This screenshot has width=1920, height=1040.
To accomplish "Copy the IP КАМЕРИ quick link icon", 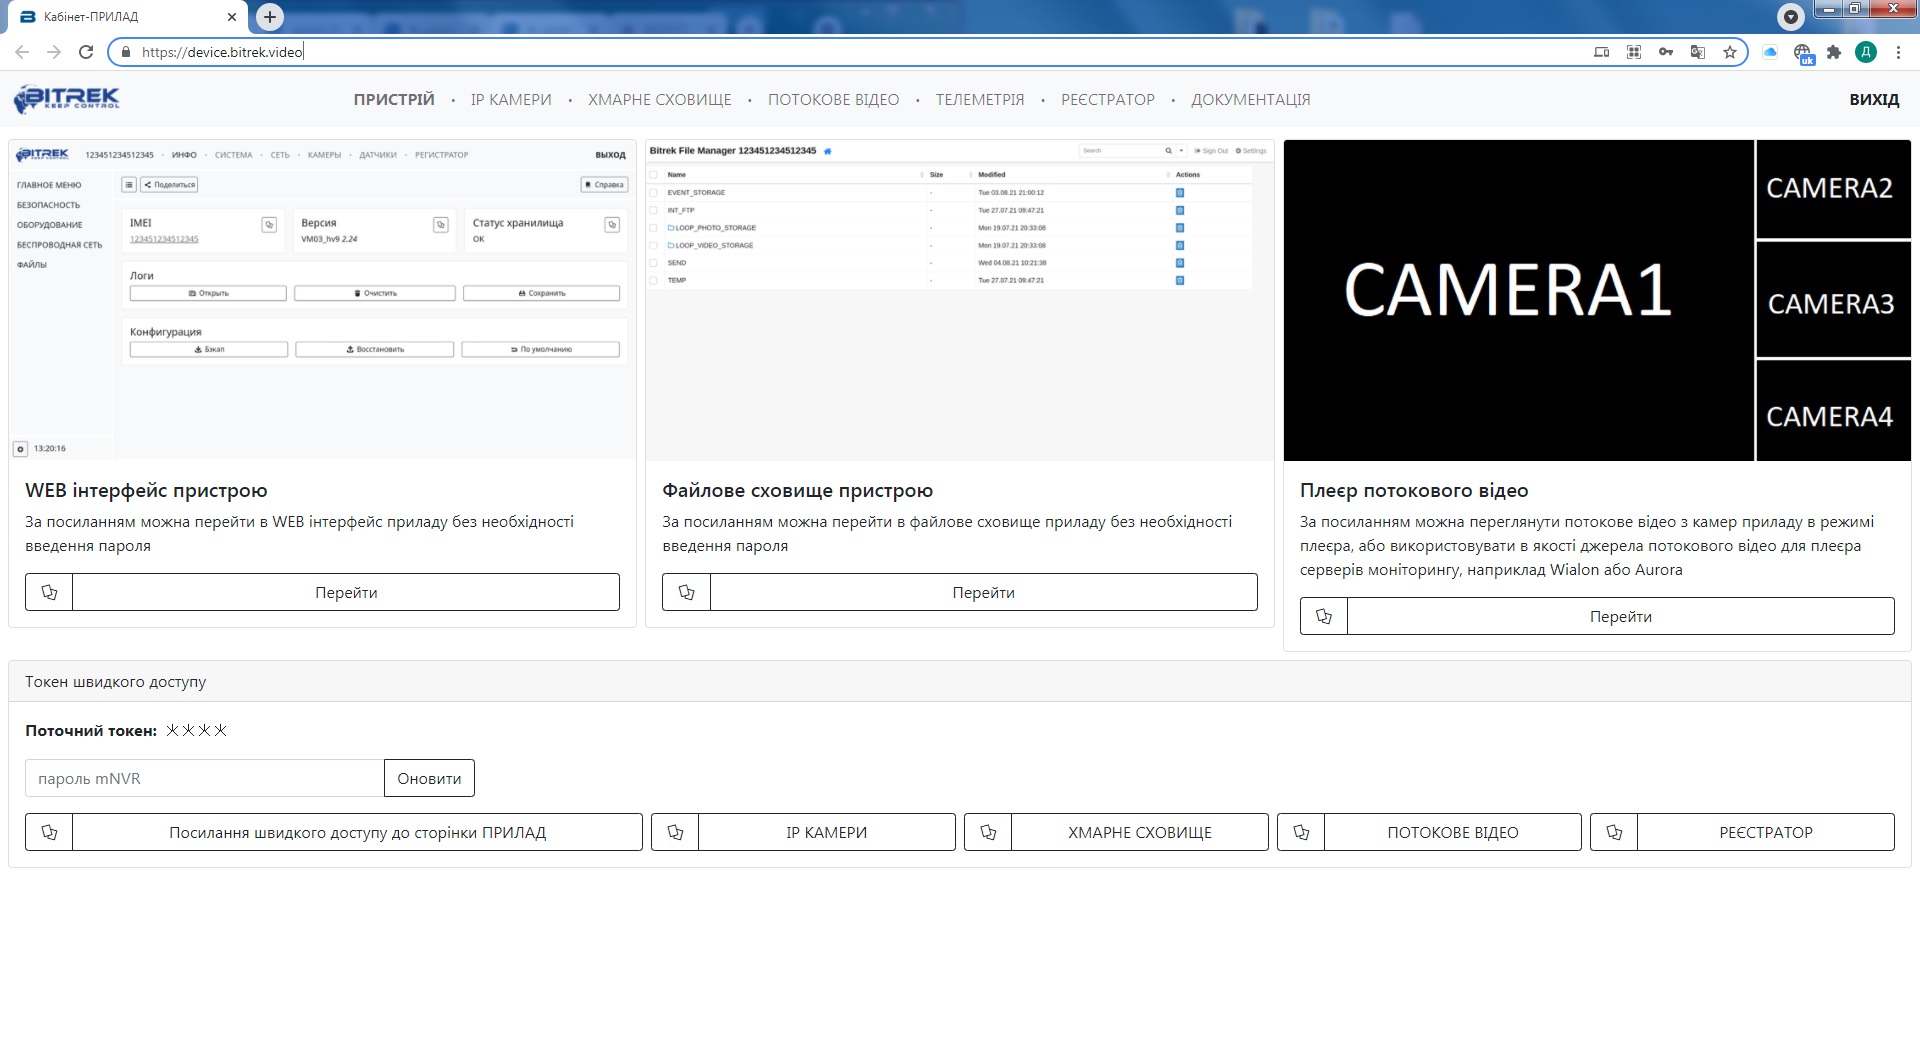I will point(675,832).
